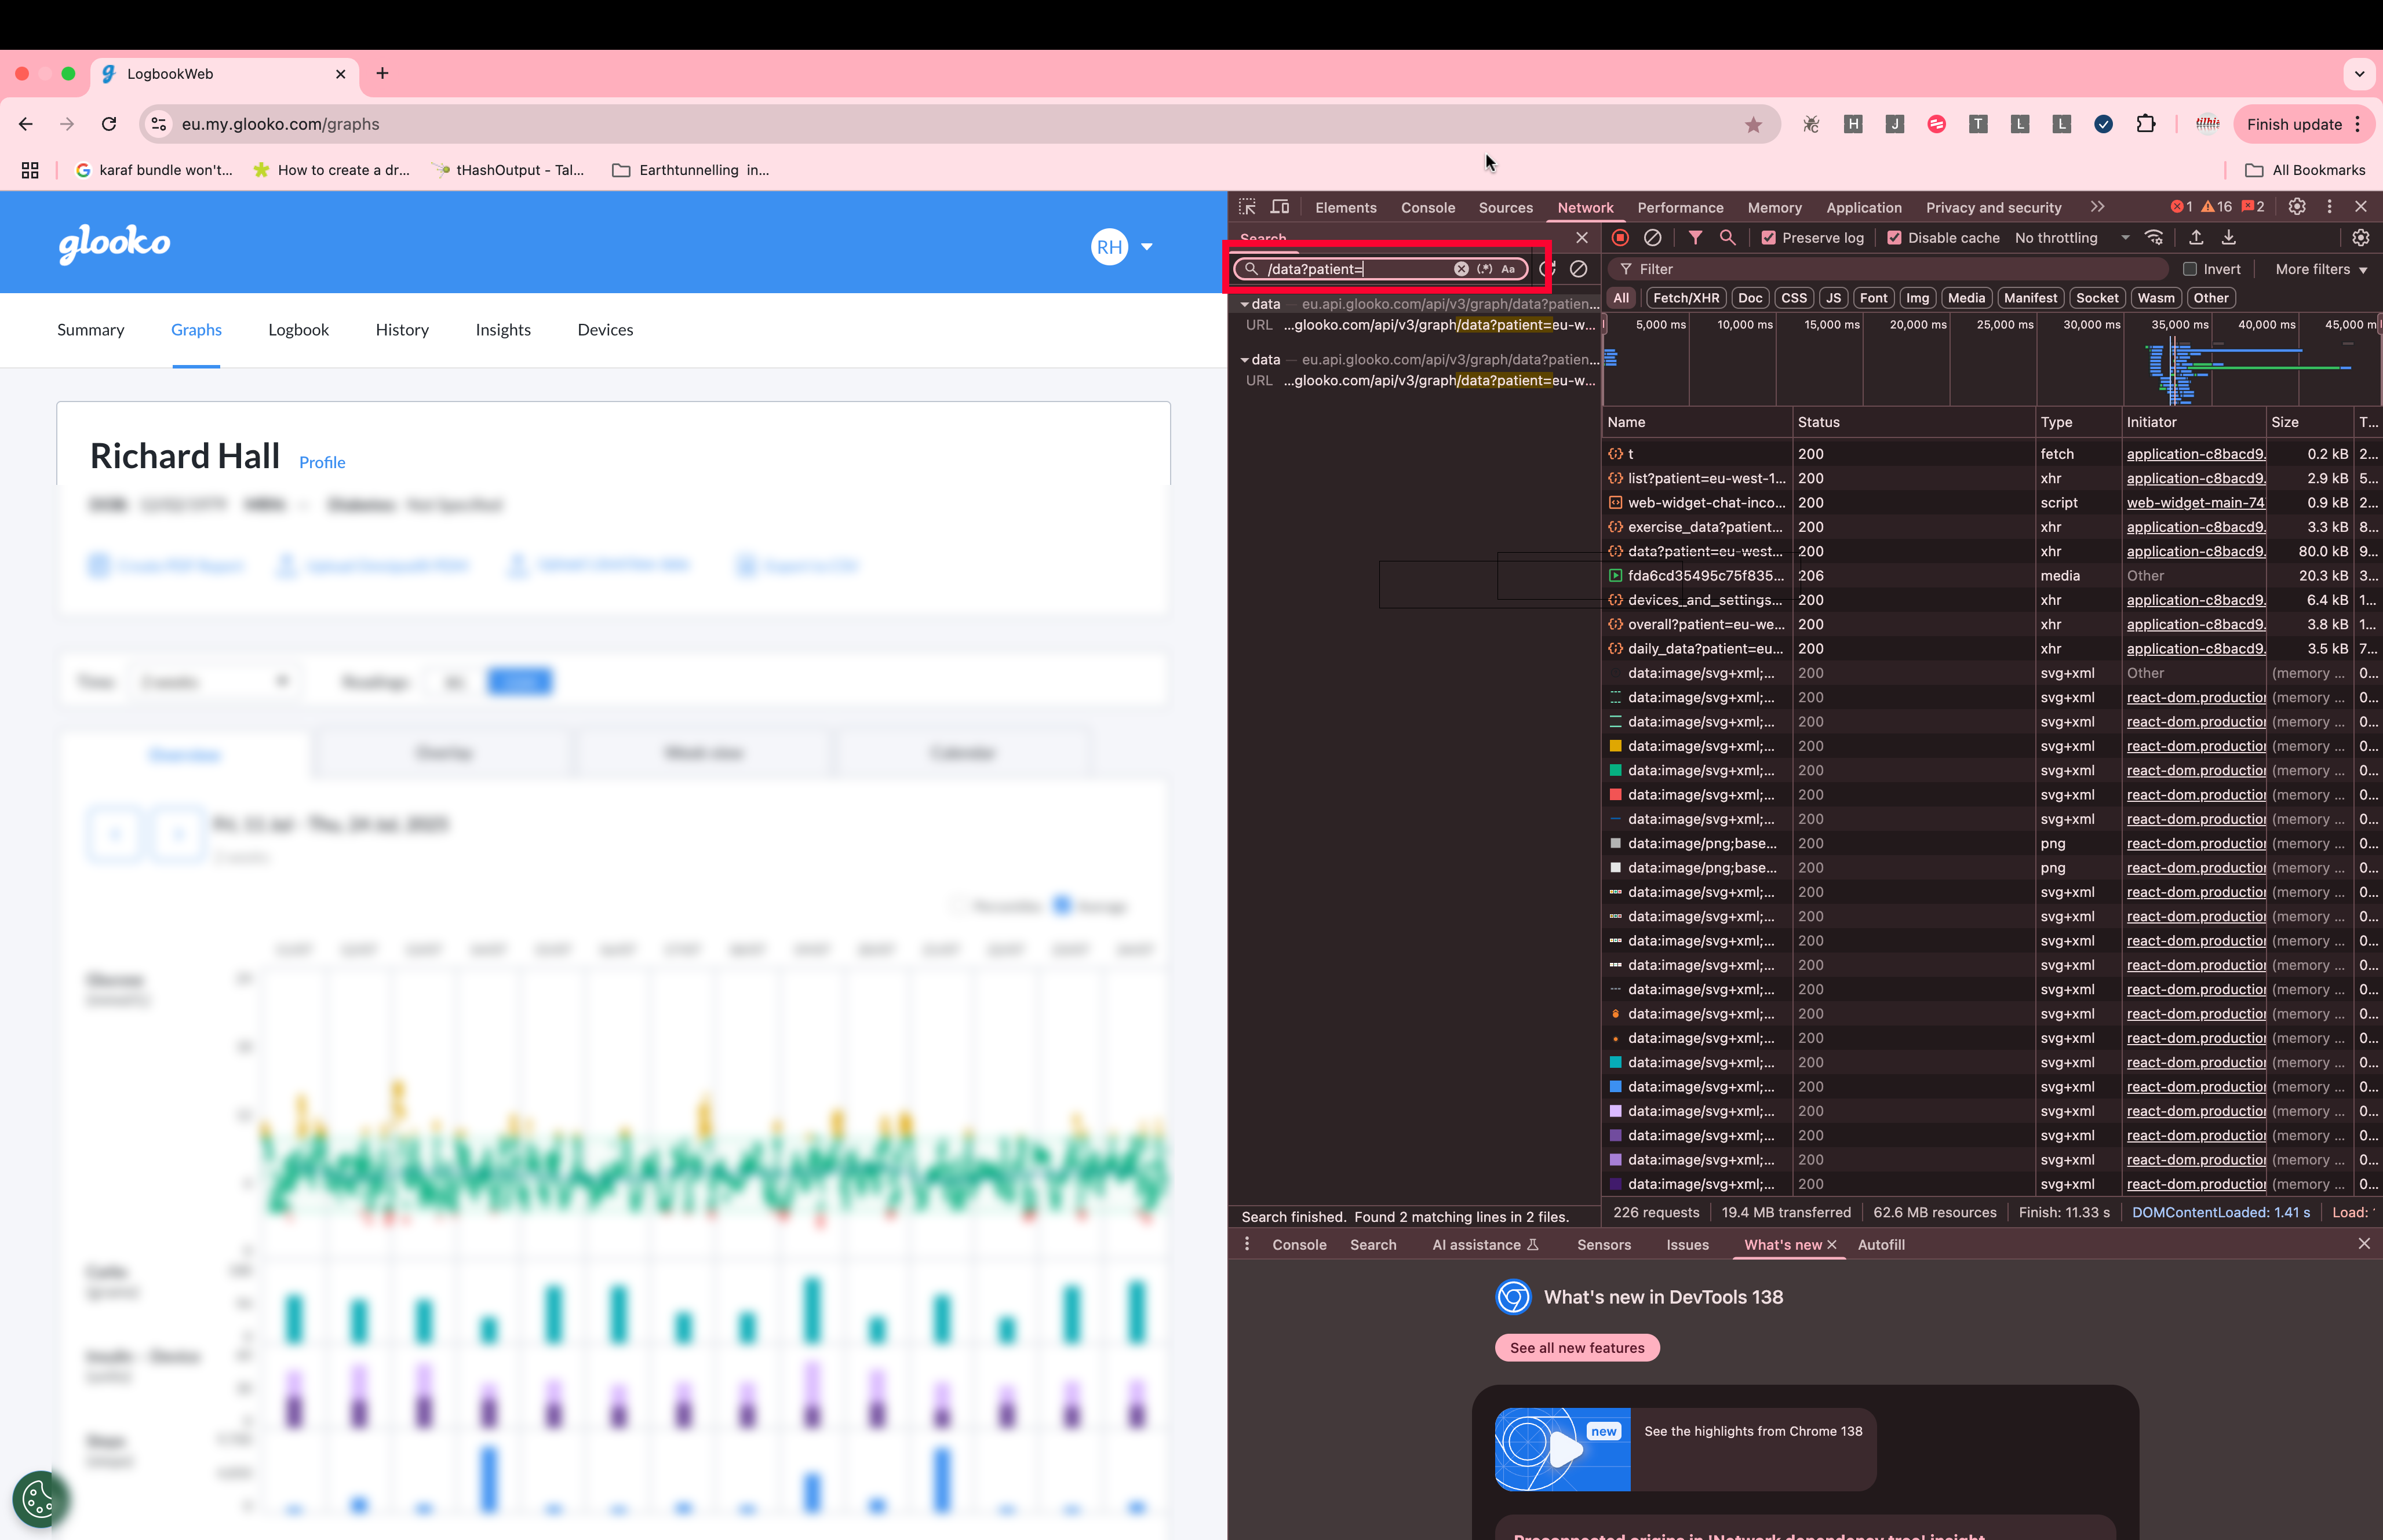Toggle the device toolbar icon
This screenshot has width=2383, height=1540.
1280,207
